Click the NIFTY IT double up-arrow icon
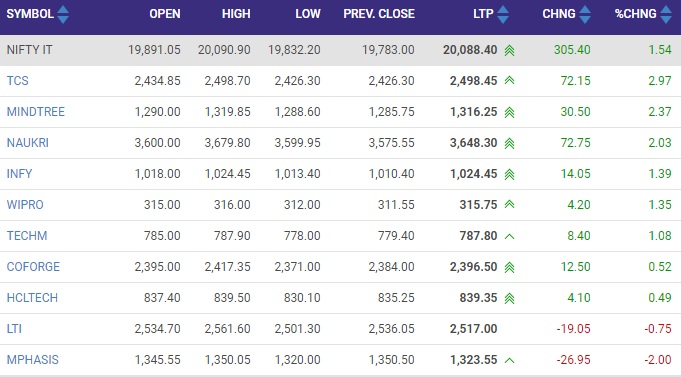 pos(509,50)
